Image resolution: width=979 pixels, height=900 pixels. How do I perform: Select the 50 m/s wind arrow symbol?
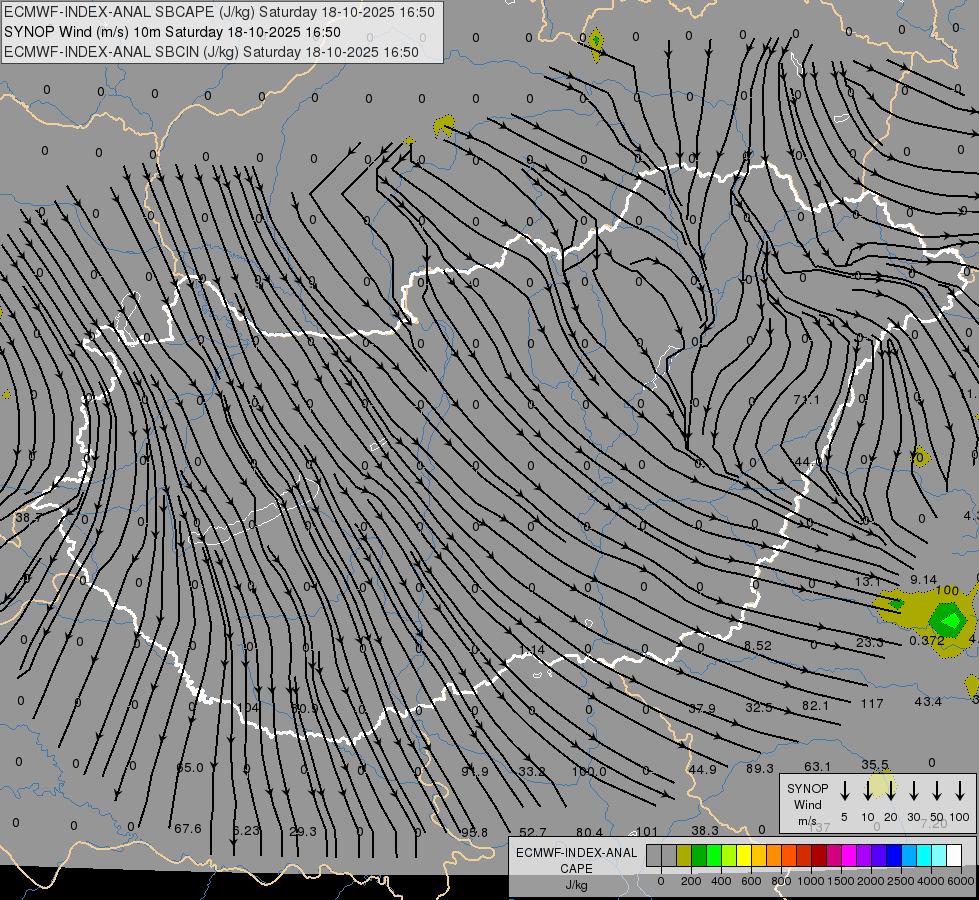[937, 791]
